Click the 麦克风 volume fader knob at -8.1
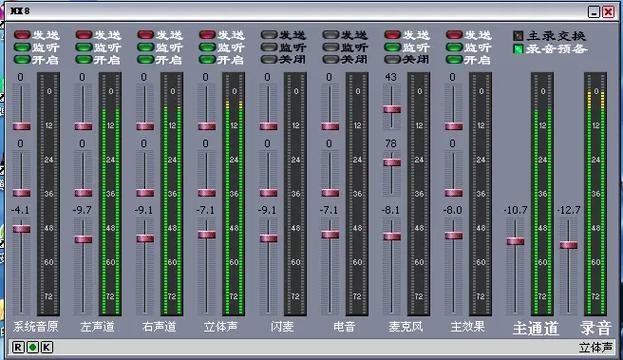 coord(392,236)
